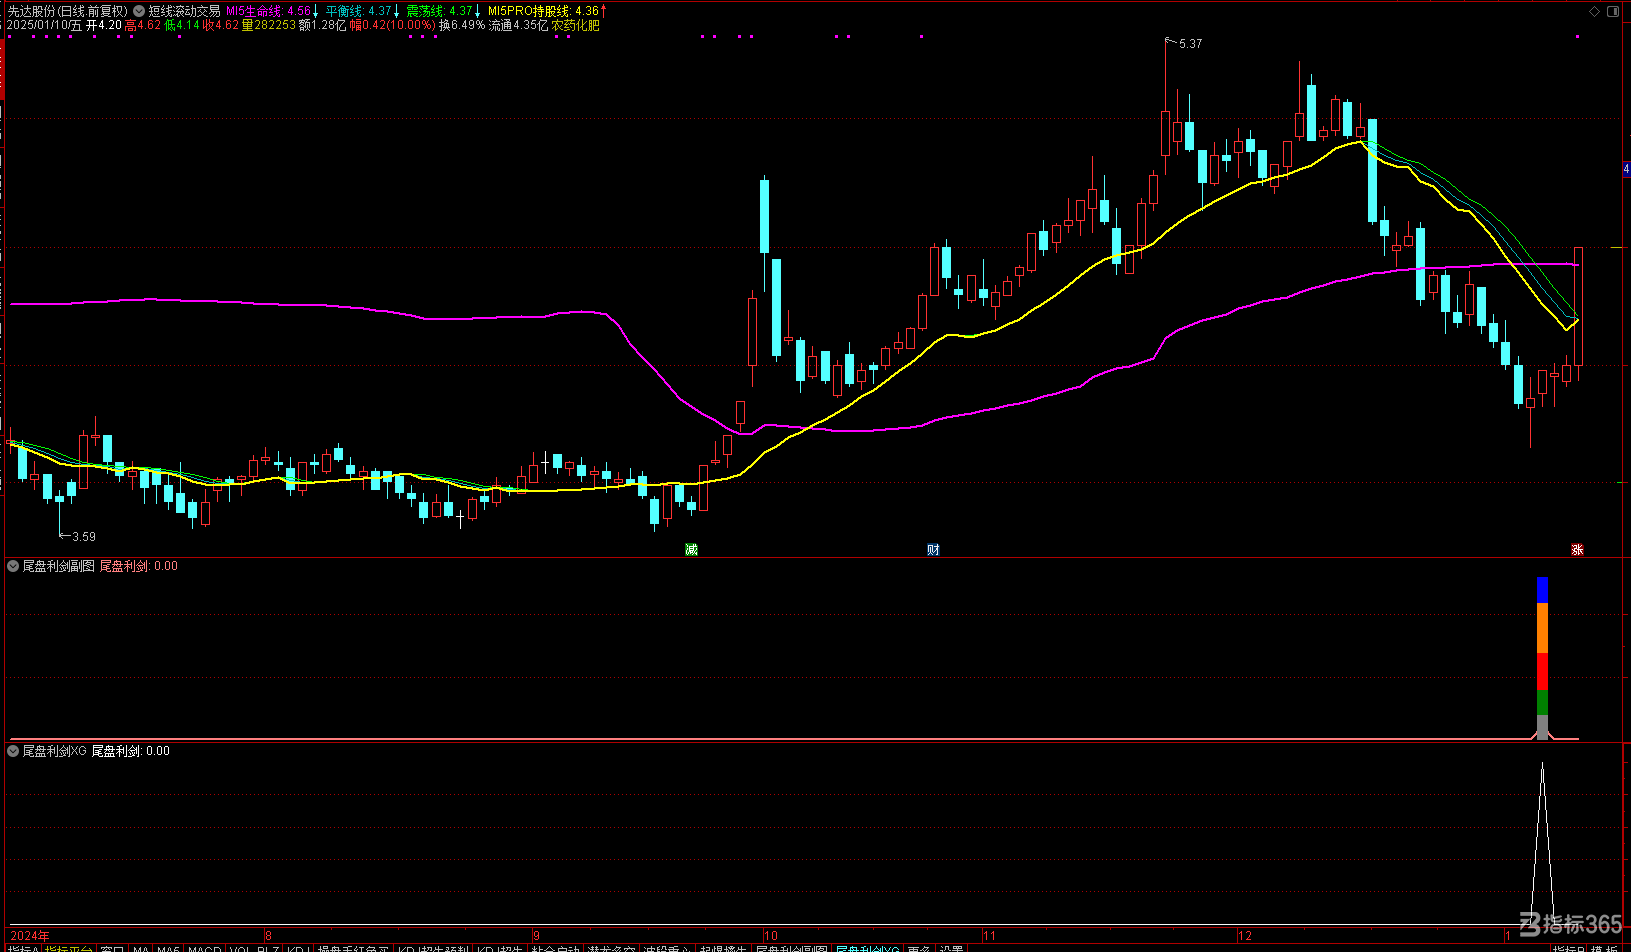Screen dimensions: 1631x952
Task: Select the MACD indicator tab
Action: point(204,949)
